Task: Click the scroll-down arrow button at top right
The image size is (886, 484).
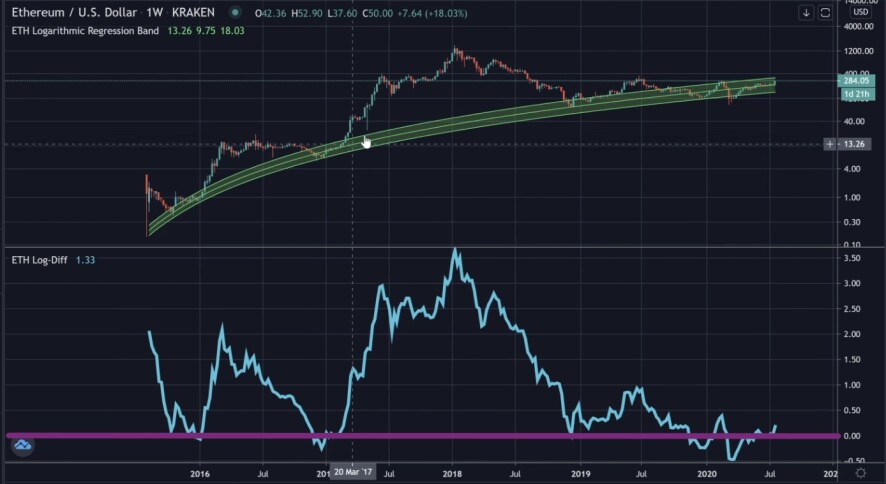Action: pyautogui.click(x=806, y=13)
